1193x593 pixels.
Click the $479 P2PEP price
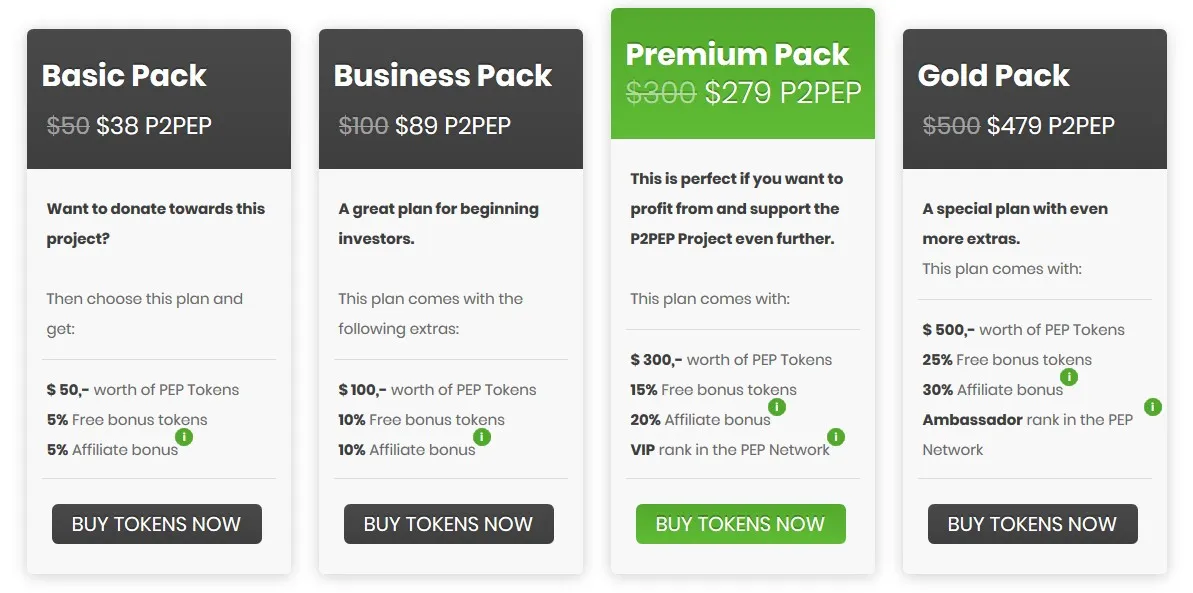pos(1051,126)
